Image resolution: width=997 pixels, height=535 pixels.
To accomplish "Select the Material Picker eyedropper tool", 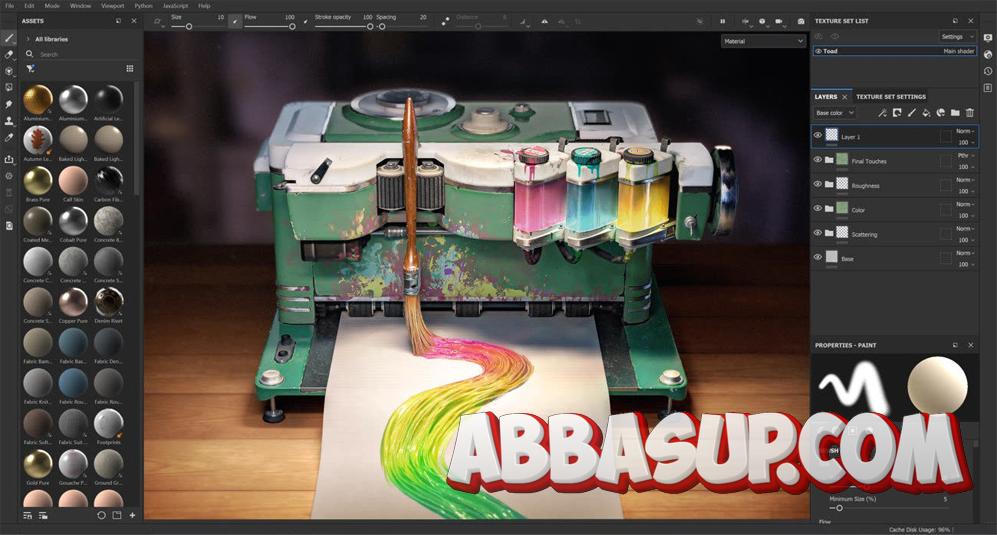I will point(9,137).
